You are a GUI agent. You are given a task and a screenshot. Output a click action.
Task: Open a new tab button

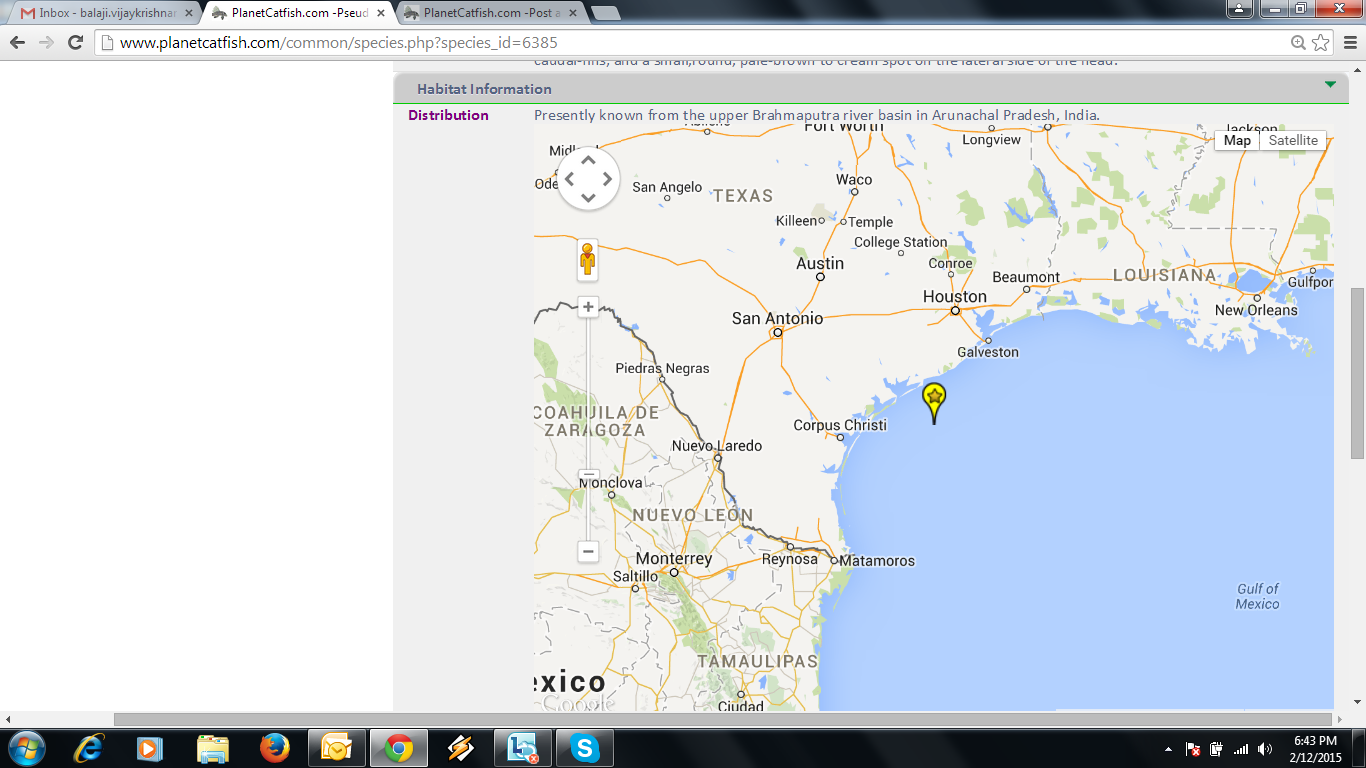coord(605,13)
